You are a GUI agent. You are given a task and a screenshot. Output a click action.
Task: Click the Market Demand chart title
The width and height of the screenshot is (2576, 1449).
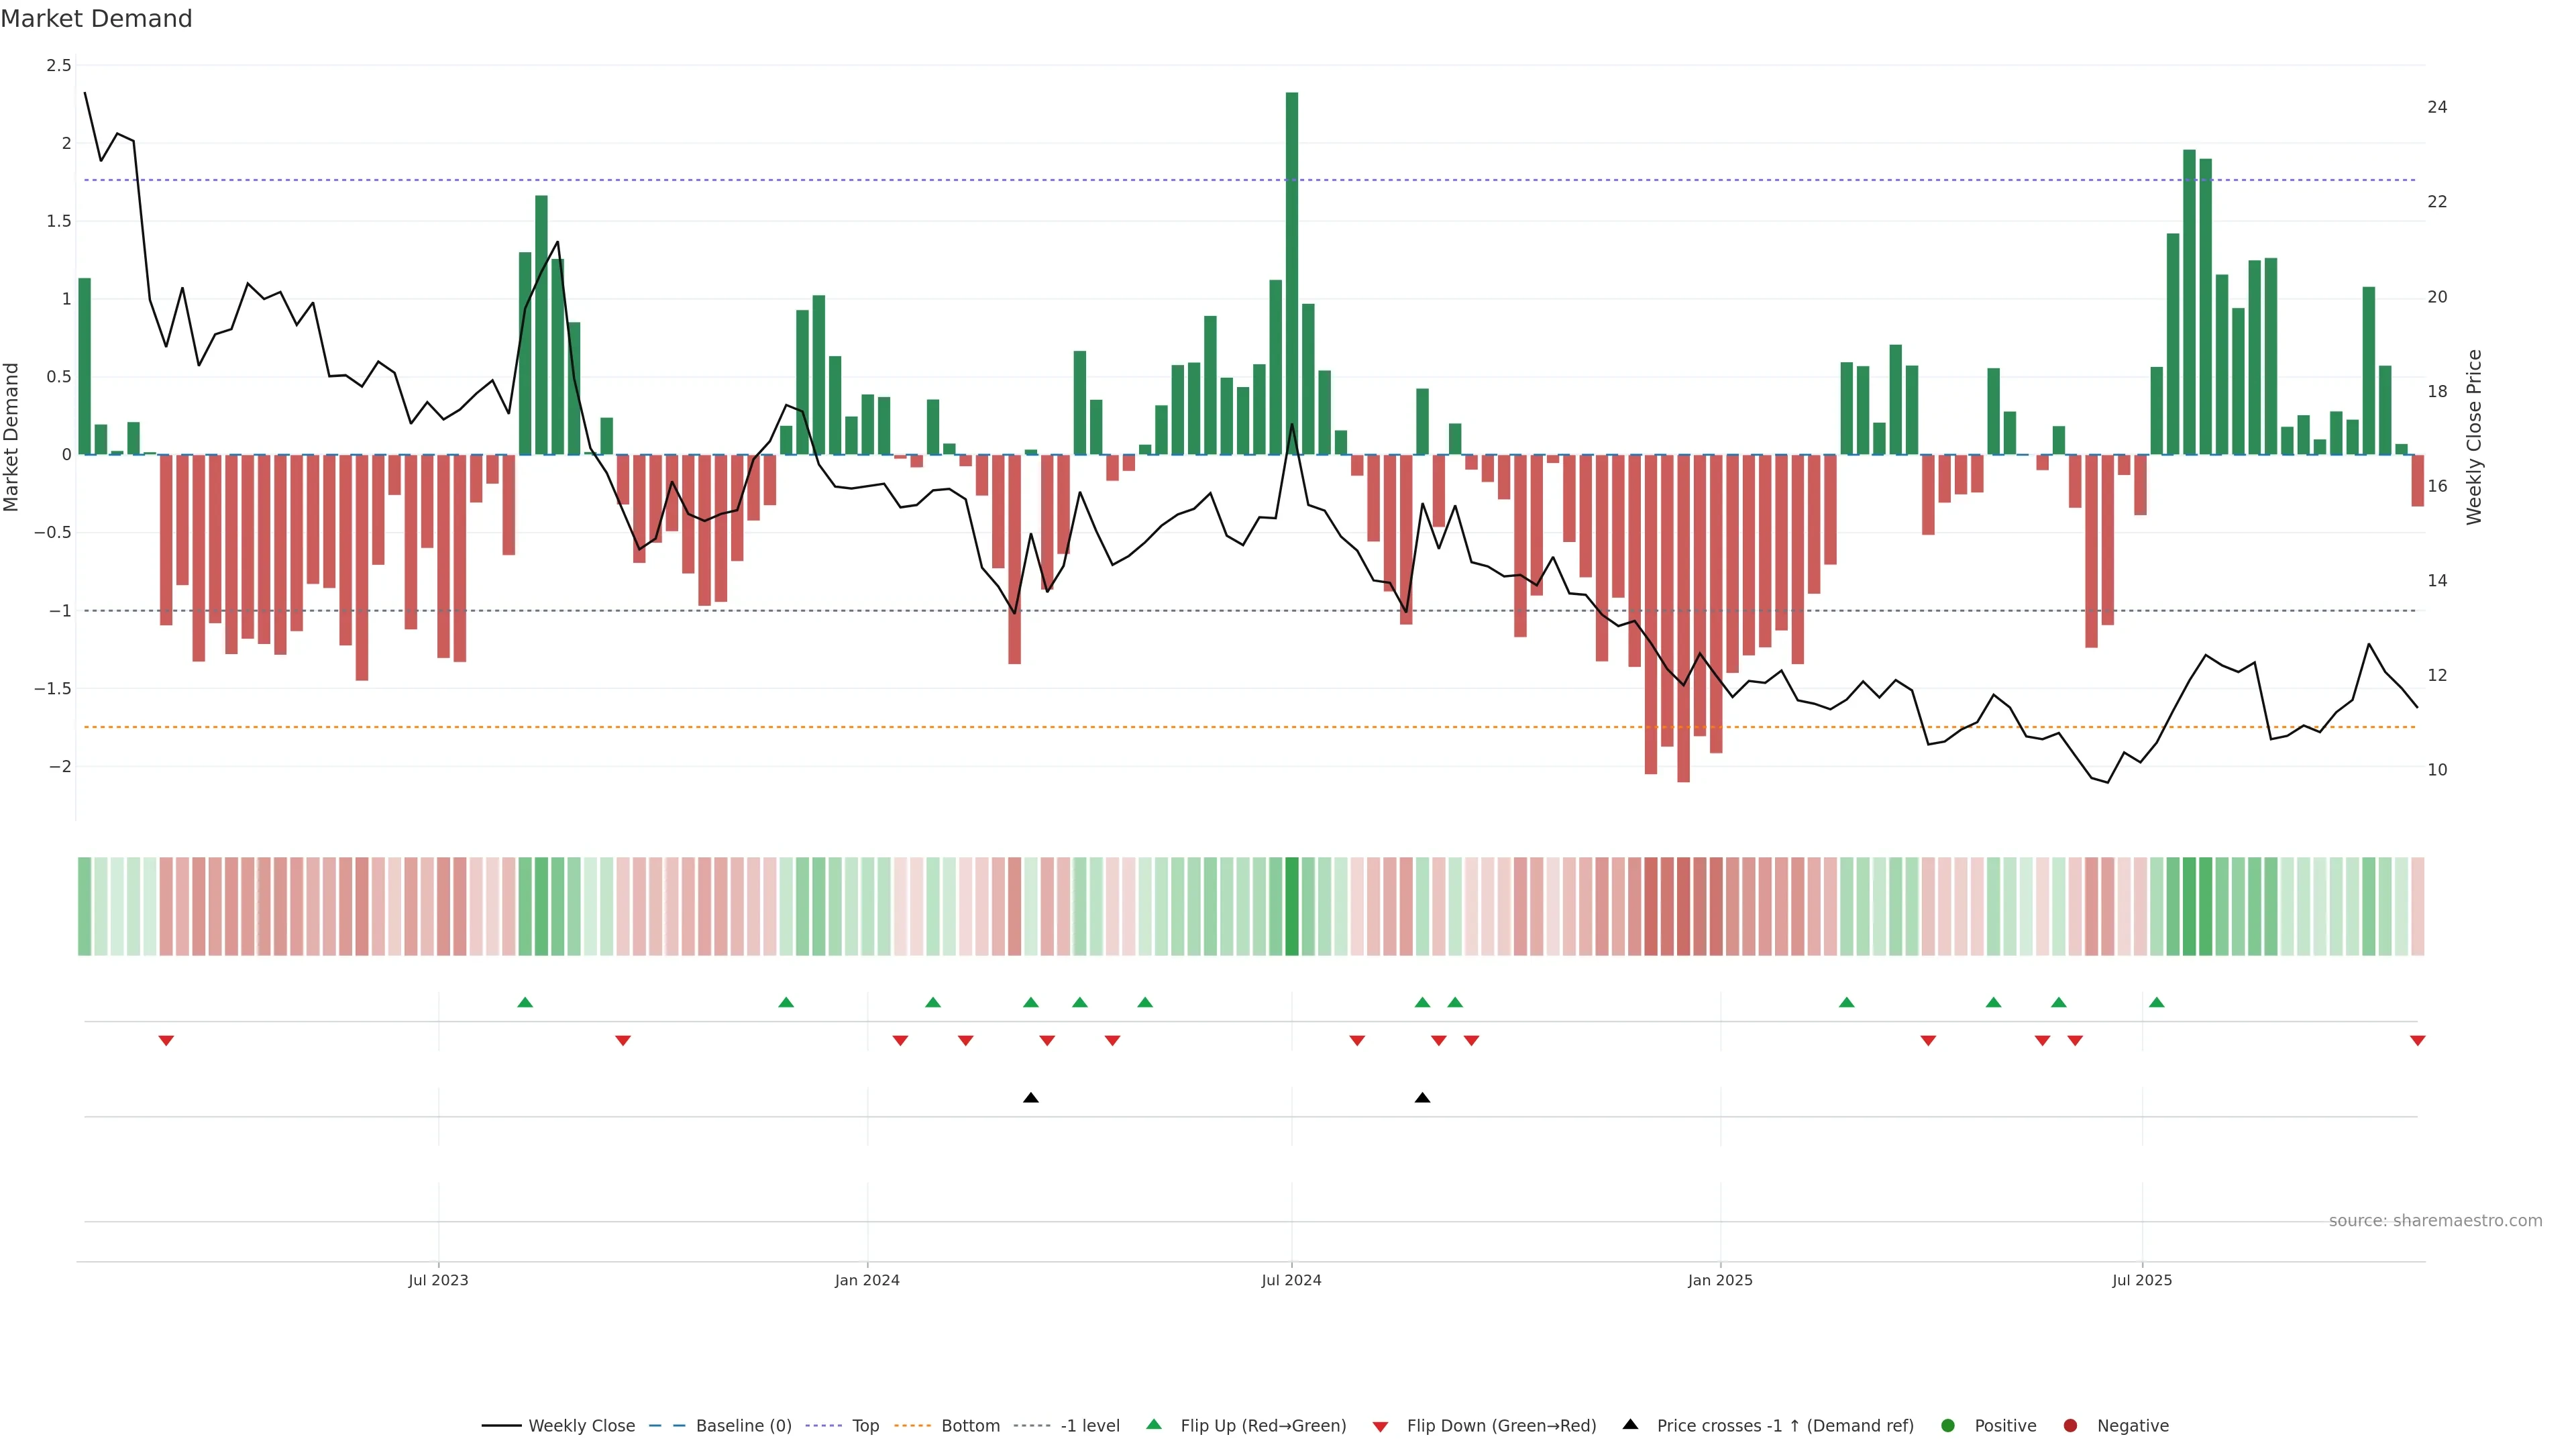click(96, 19)
